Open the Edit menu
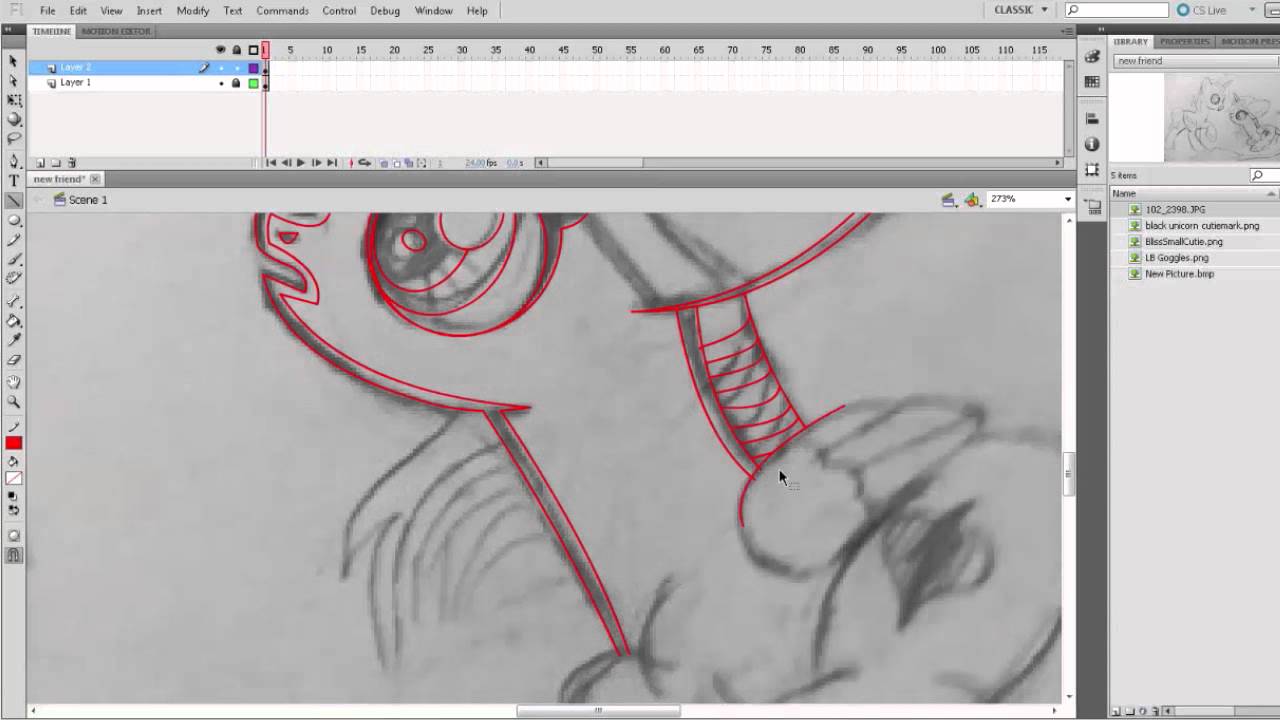The height and width of the screenshot is (720, 1280). tap(78, 10)
